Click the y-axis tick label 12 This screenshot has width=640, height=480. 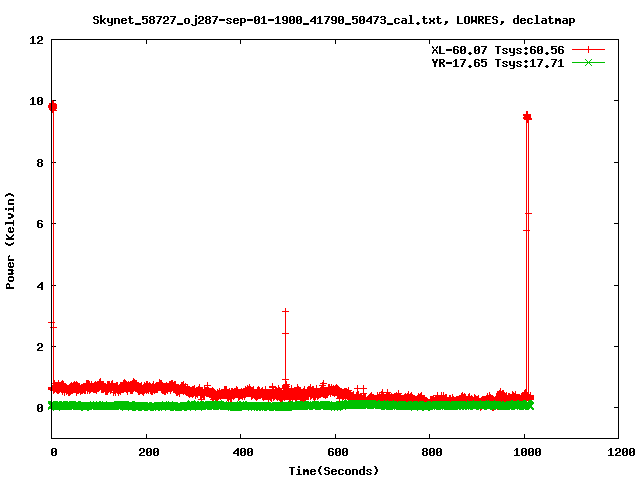pos(36,40)
